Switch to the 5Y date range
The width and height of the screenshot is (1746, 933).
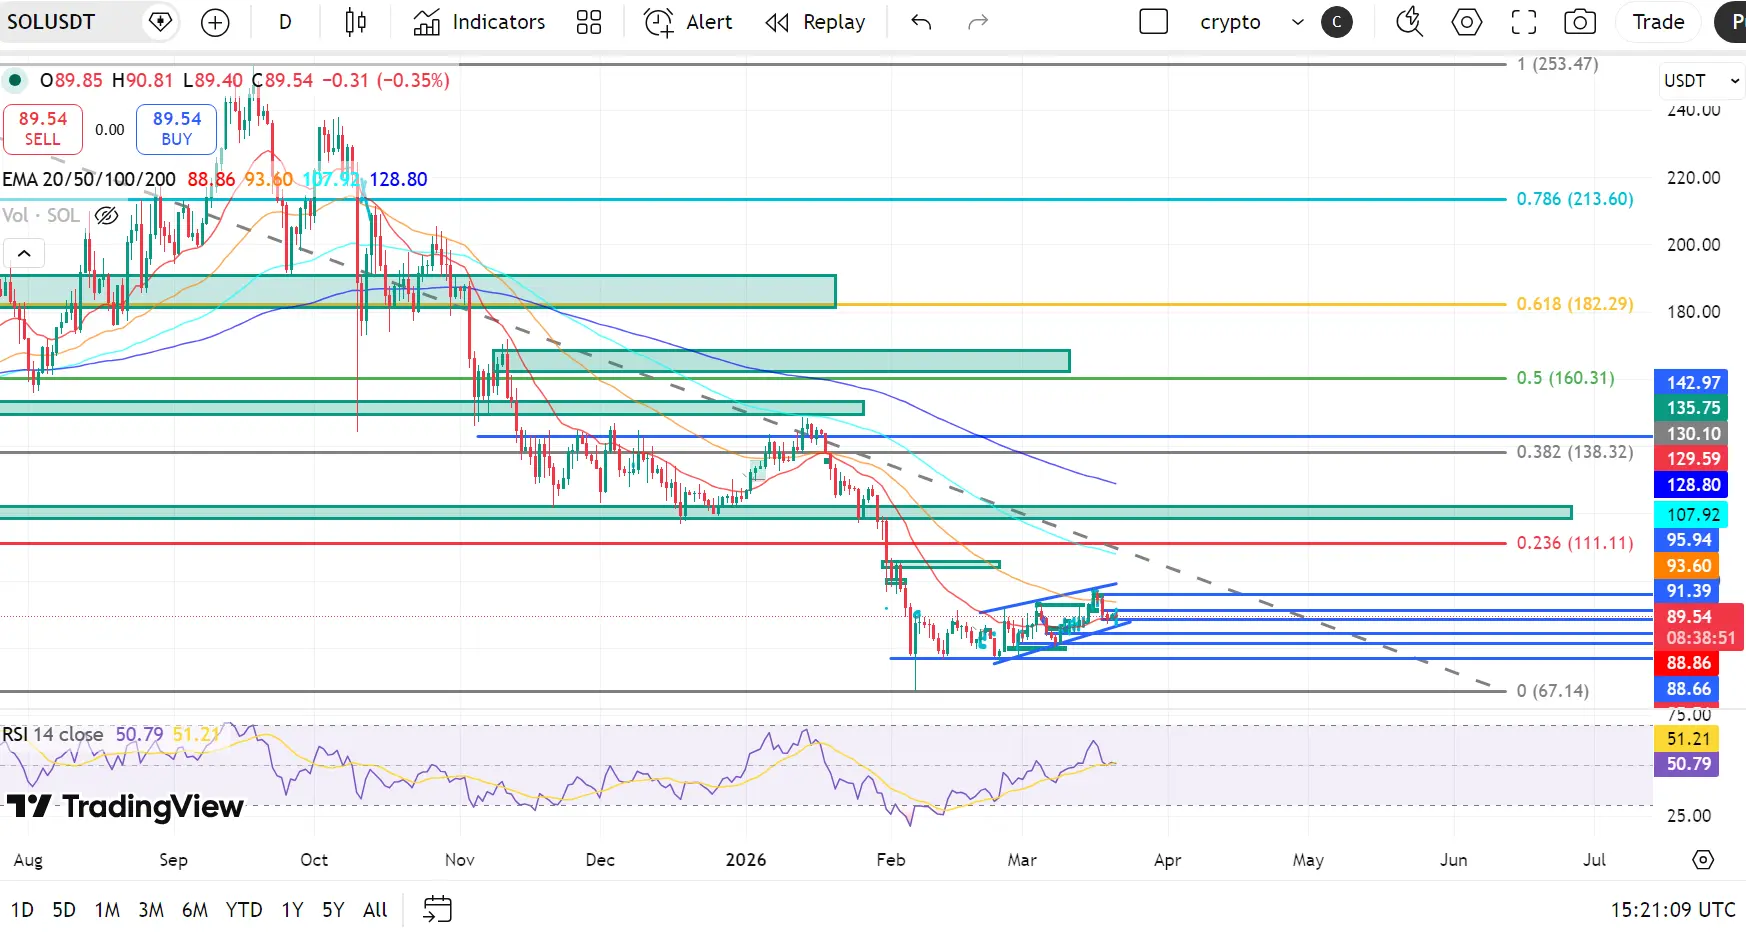tap(333, 909)
